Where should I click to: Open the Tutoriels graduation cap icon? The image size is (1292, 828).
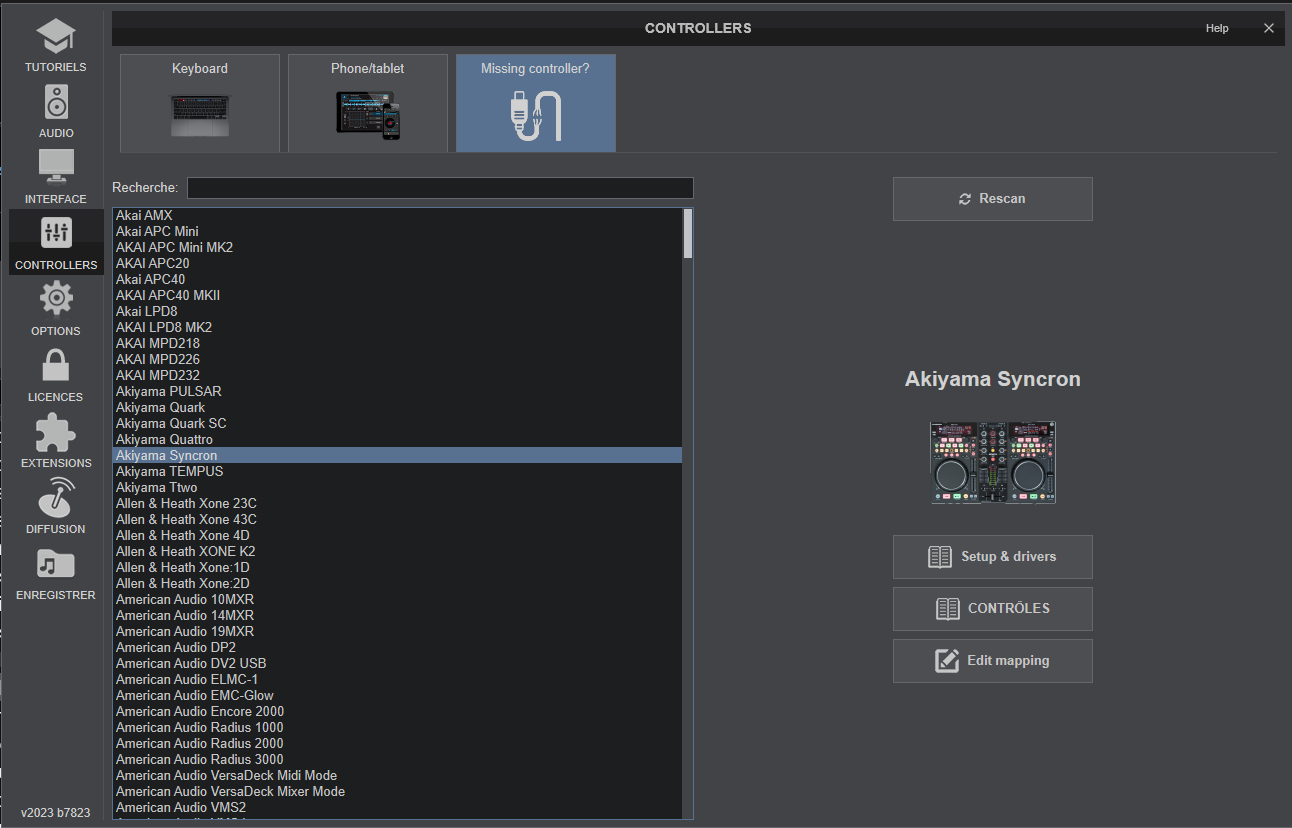tap(56, 37)
